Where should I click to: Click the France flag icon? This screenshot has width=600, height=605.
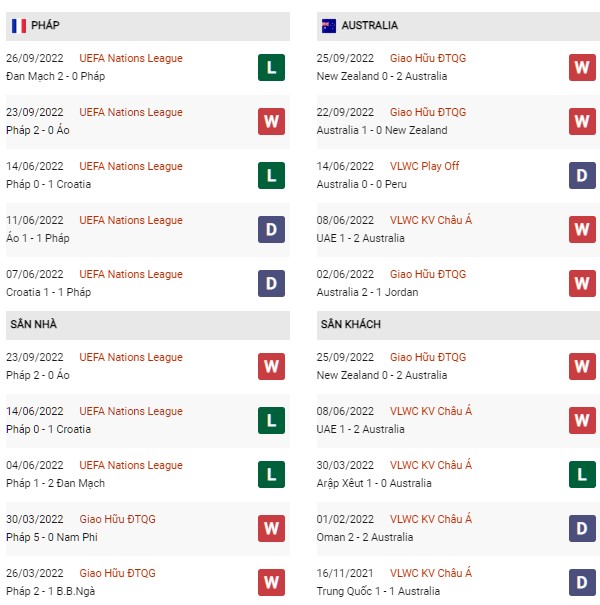pos(19,26)
